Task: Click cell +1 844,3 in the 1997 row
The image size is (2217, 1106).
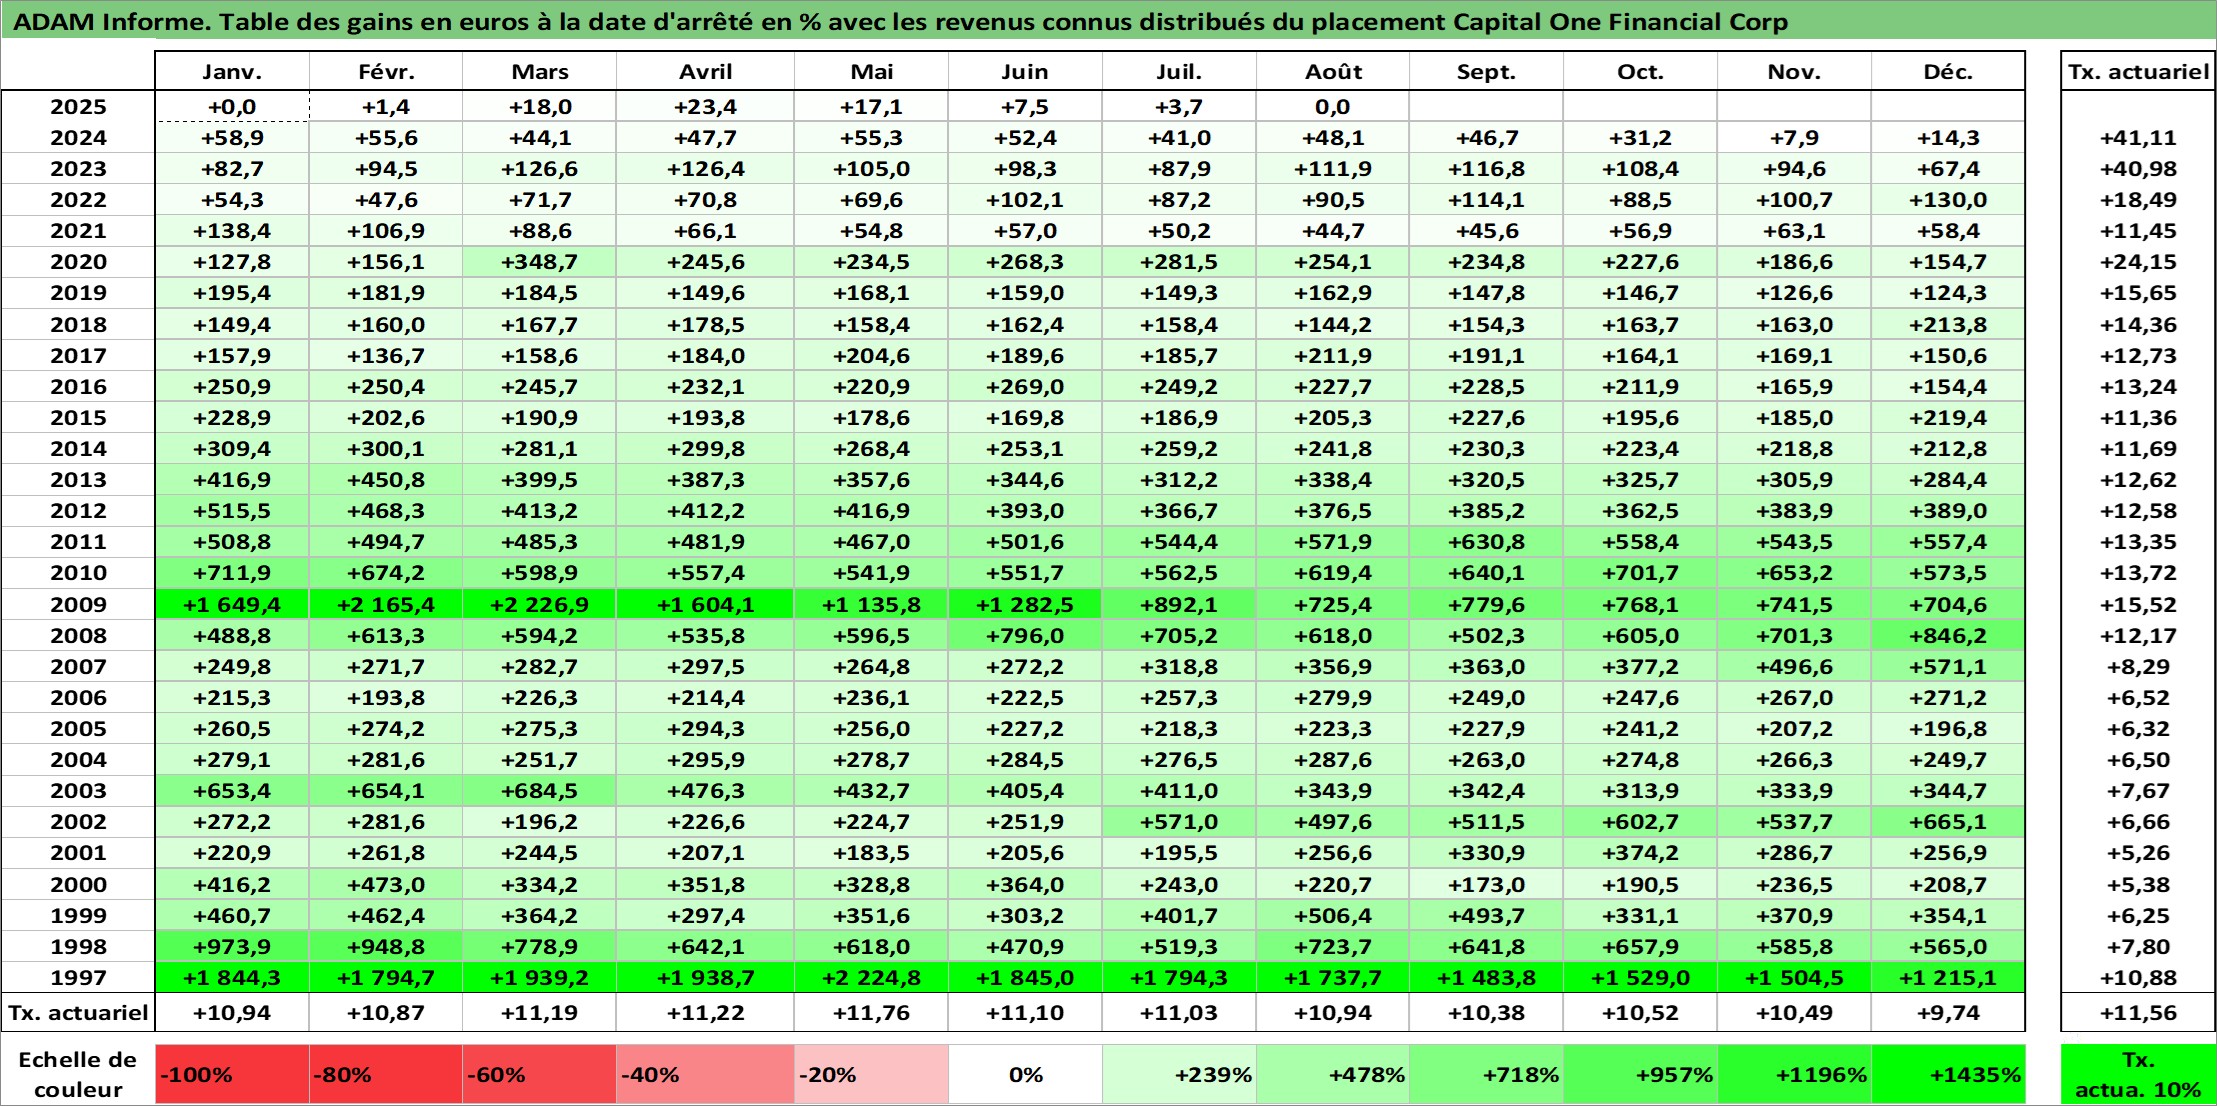Action: 232,978
